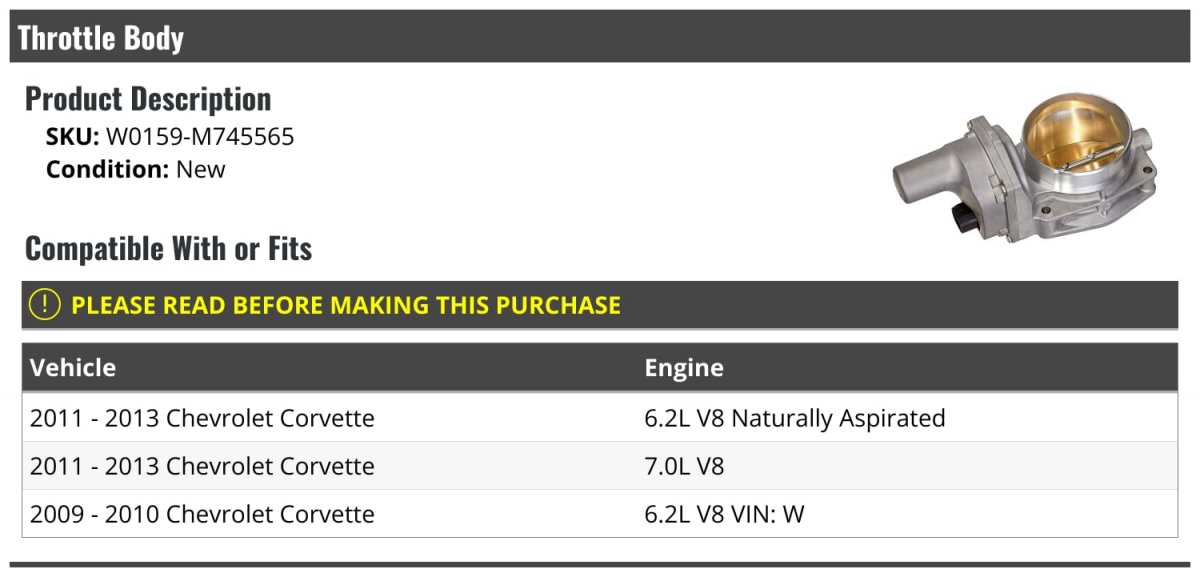This screenshot has width=1200, height=577.
Task: Select the SKU value W0159-M745565
Action: click(x=200, y=137)
